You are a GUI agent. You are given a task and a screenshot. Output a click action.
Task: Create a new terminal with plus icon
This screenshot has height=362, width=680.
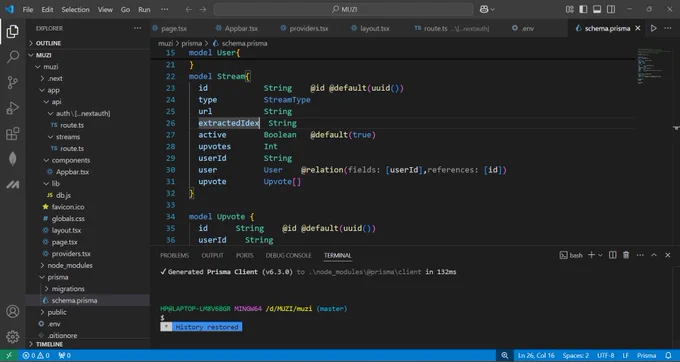(x=591, y=255)
